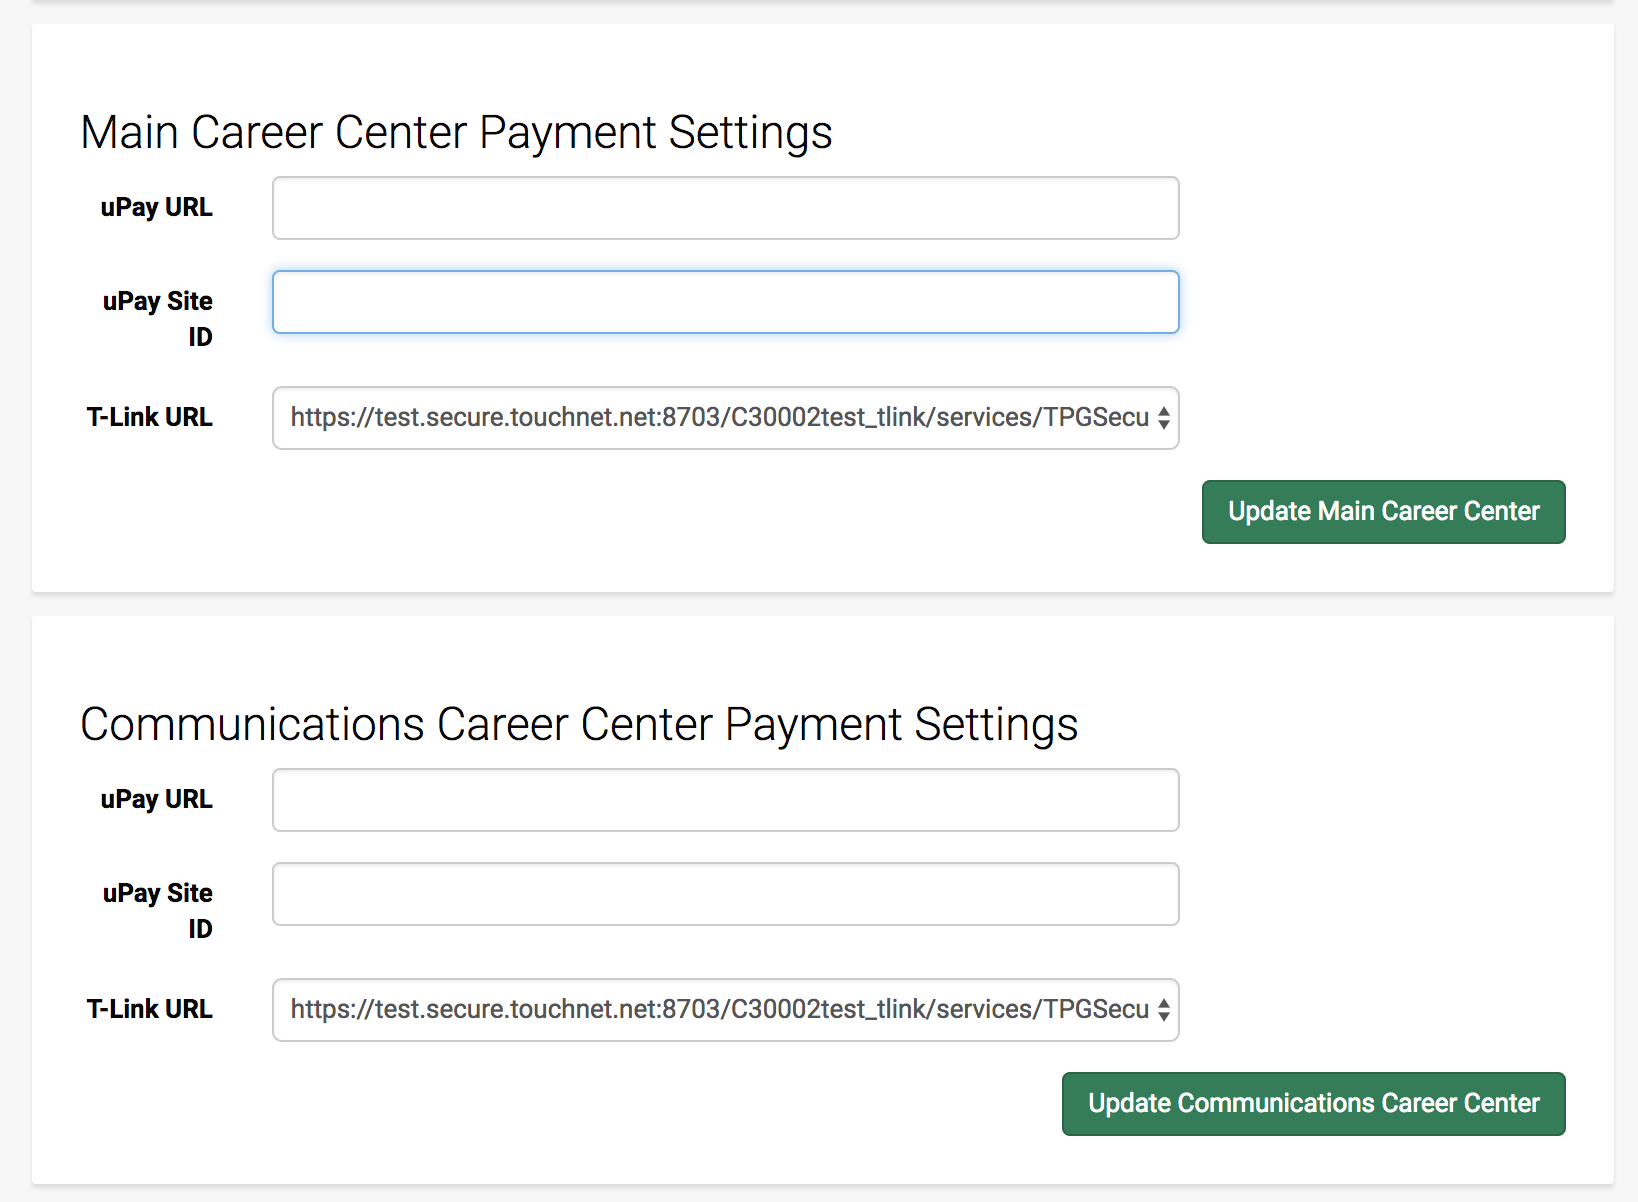Image resolution: width=1638 pixels, height=1202 pixels.
Task: Click the Communications T-Link URL label
Action: coord(148,1009)
